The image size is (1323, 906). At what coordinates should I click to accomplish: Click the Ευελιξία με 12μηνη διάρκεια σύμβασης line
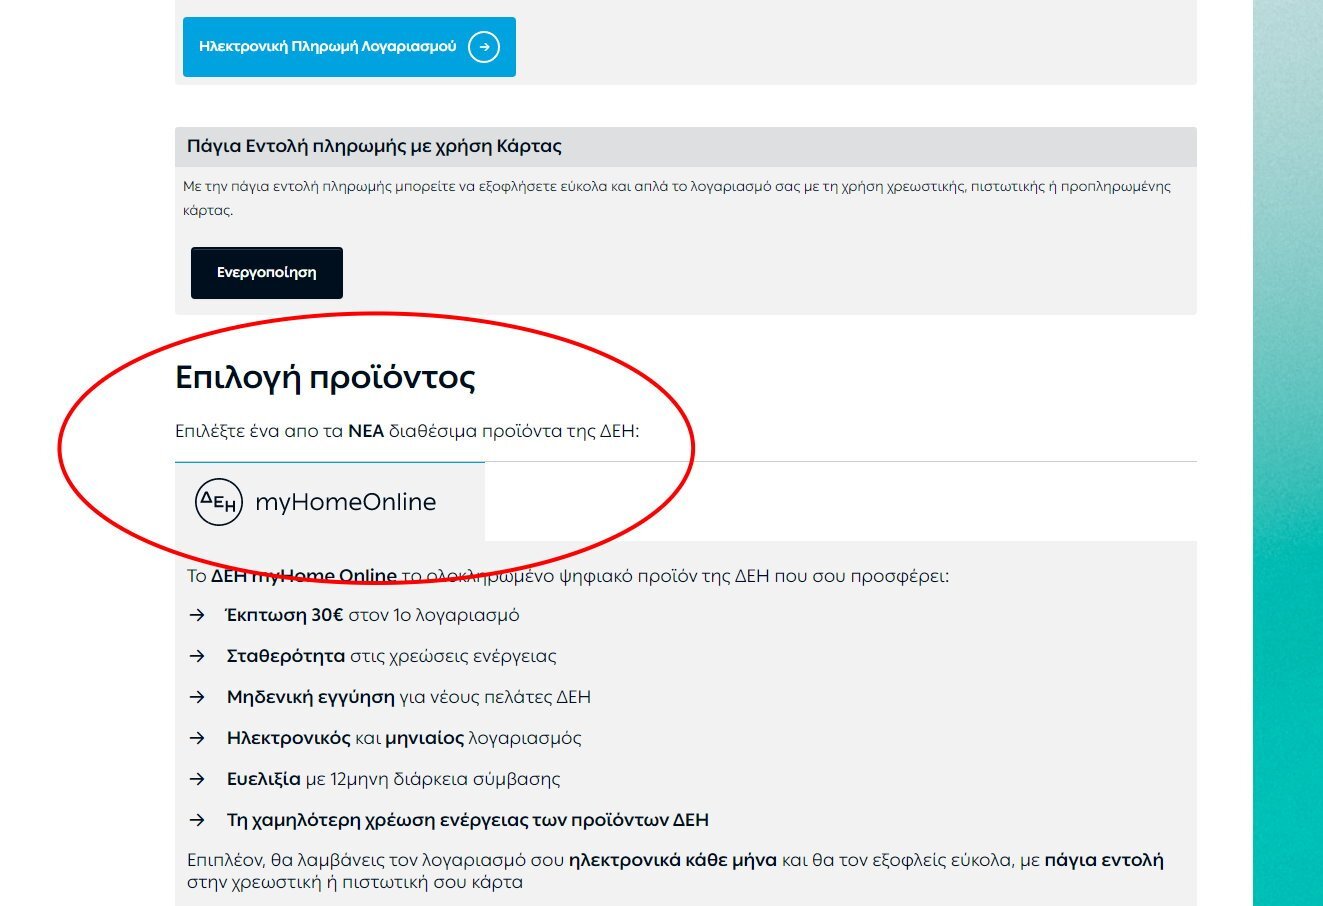394,779
